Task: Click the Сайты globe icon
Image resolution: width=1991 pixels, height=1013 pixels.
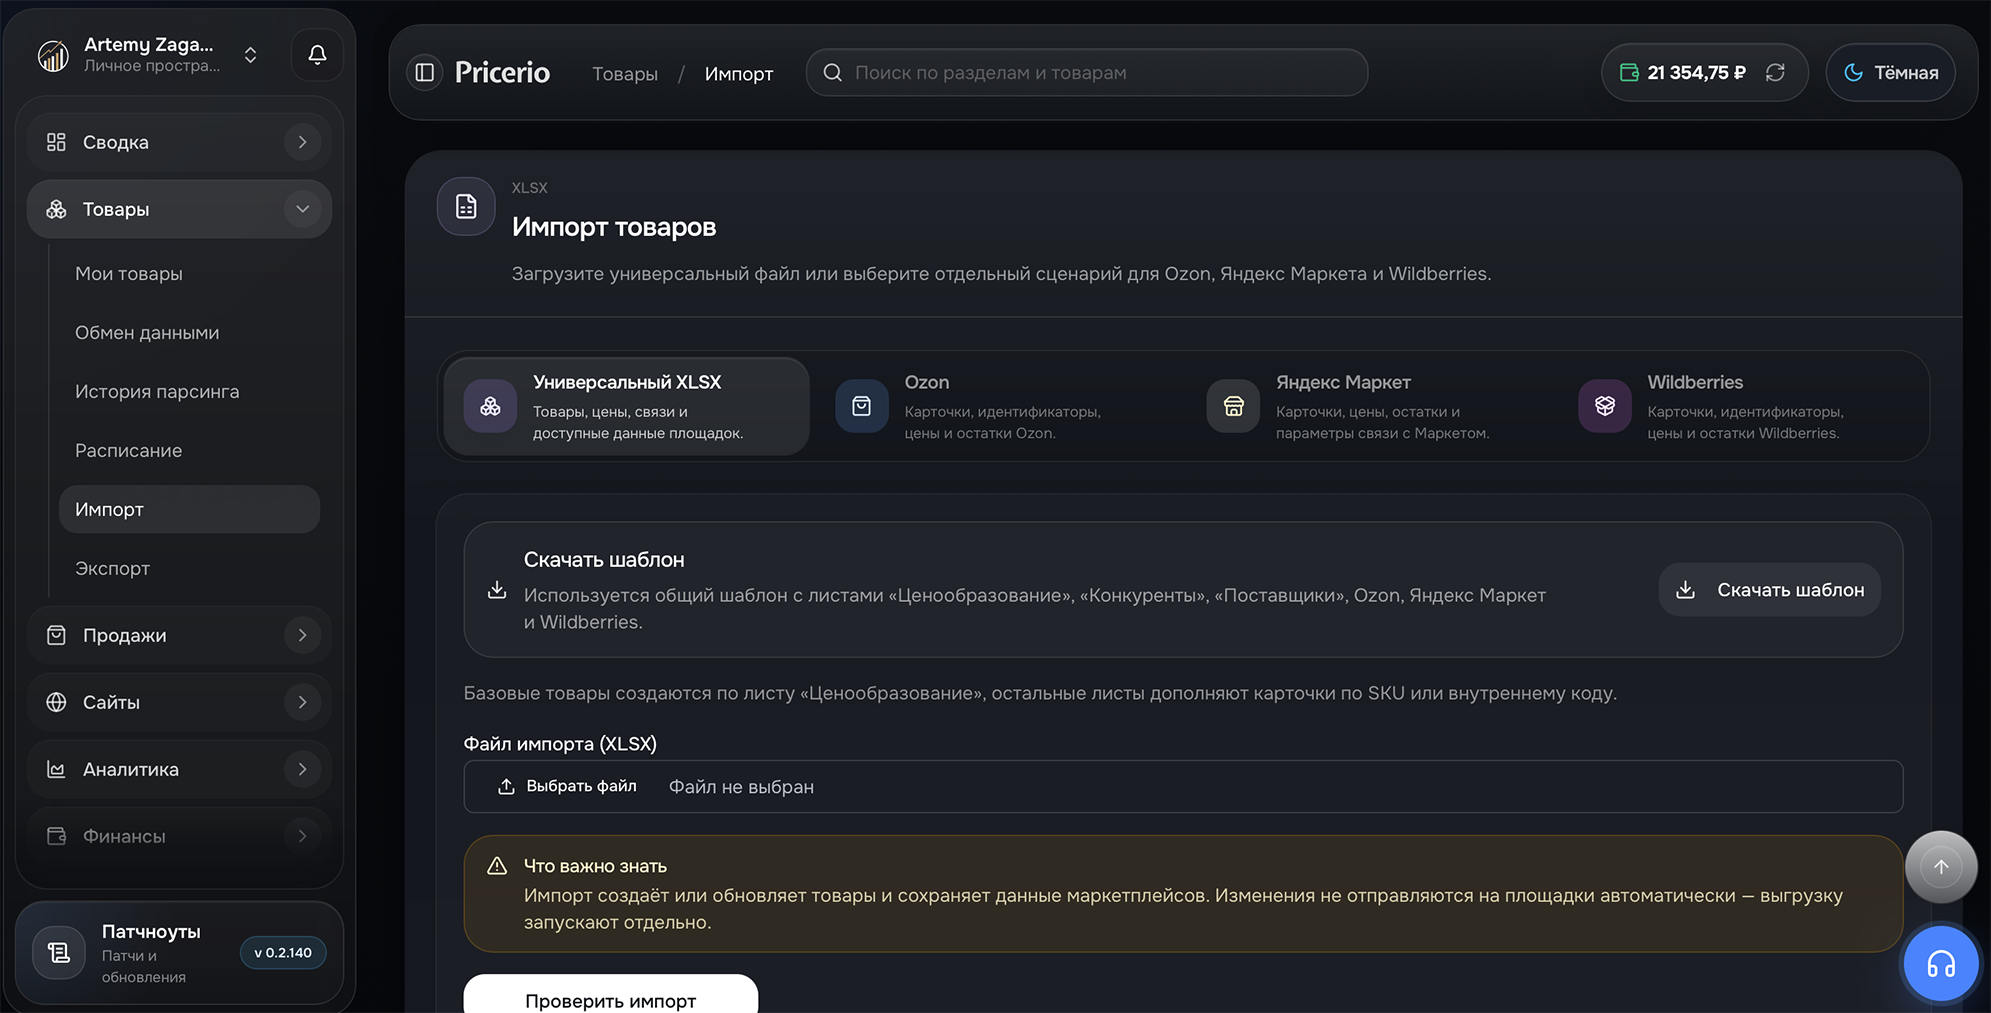Action: pyautogui.click(x=56, y=702)
